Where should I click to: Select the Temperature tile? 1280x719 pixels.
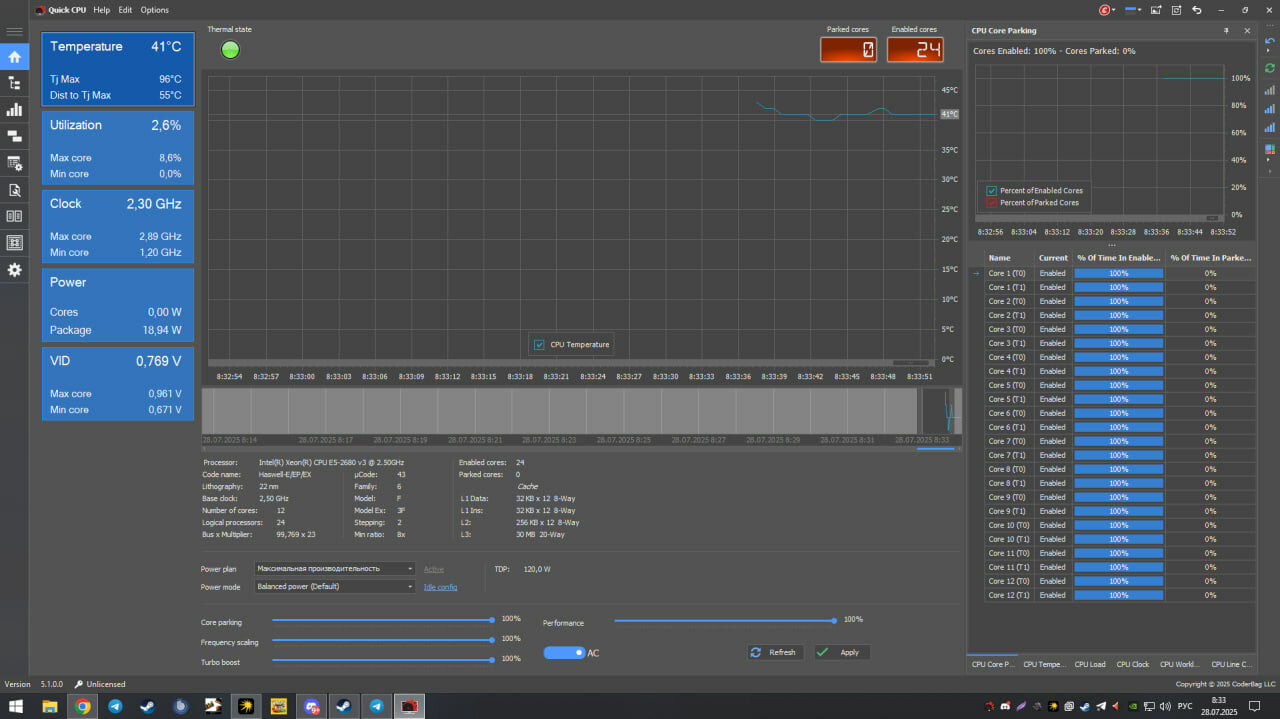(x=117, y=68)
